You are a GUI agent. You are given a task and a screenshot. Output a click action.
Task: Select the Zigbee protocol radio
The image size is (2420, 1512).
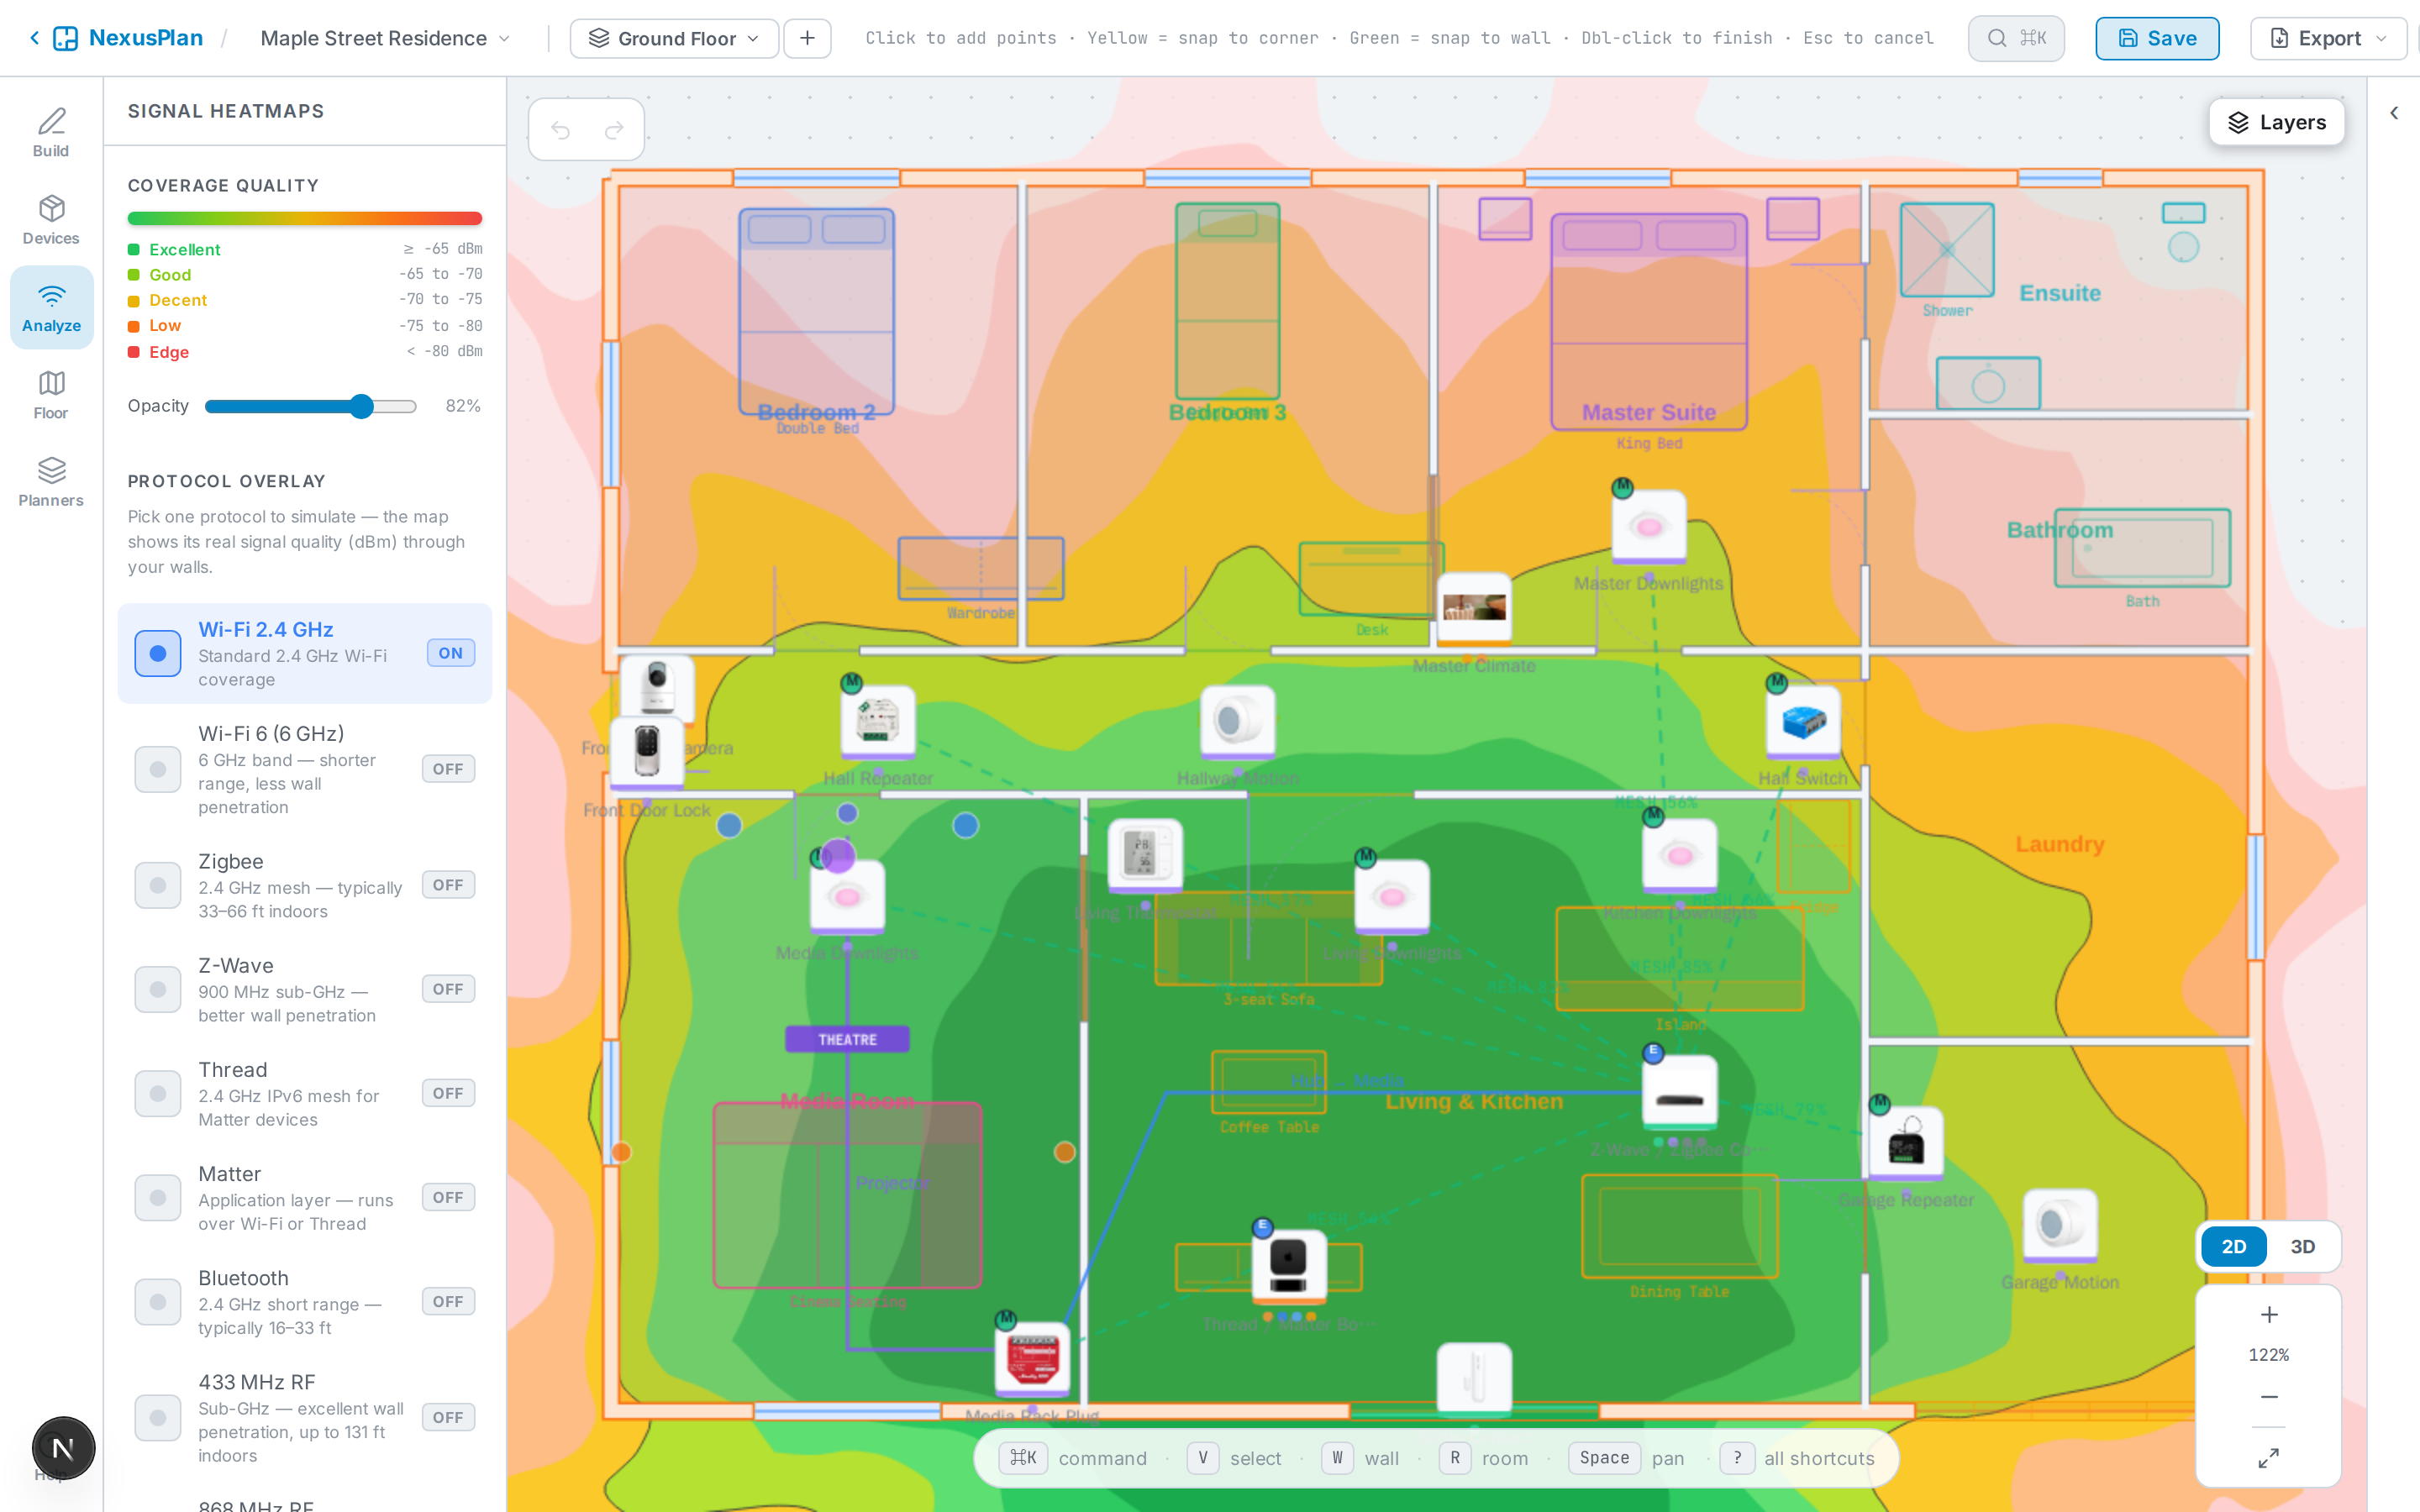[158, 886]
